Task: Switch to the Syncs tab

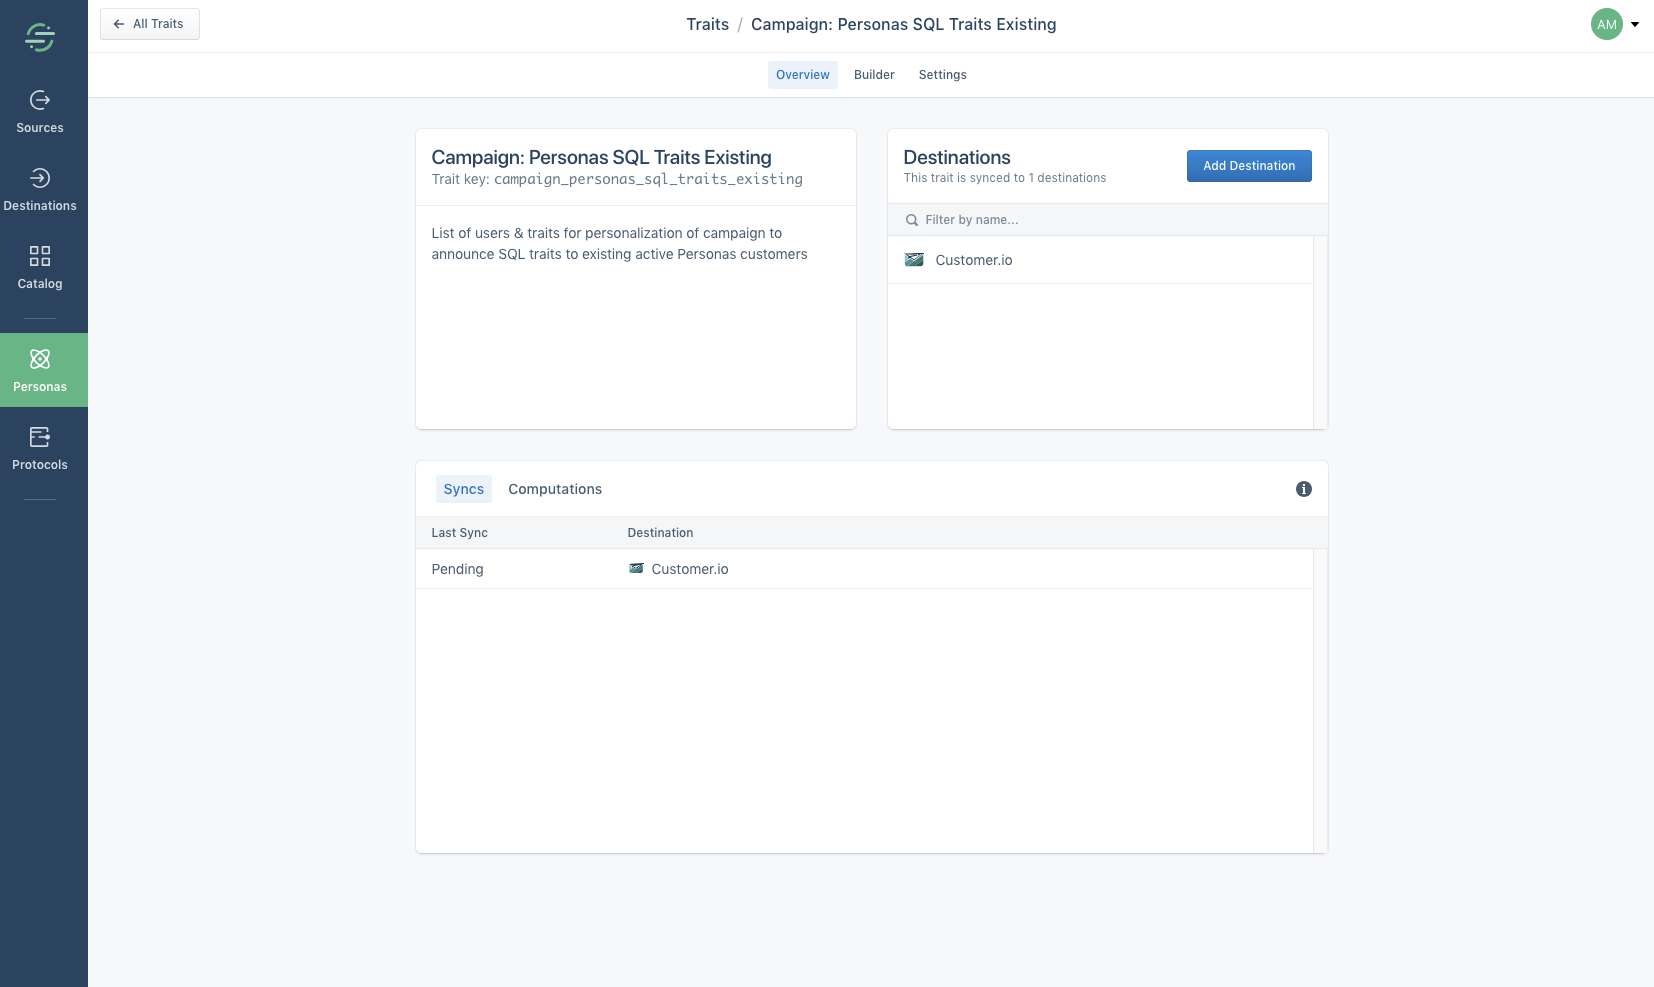Action: click(x=463, y=489)
